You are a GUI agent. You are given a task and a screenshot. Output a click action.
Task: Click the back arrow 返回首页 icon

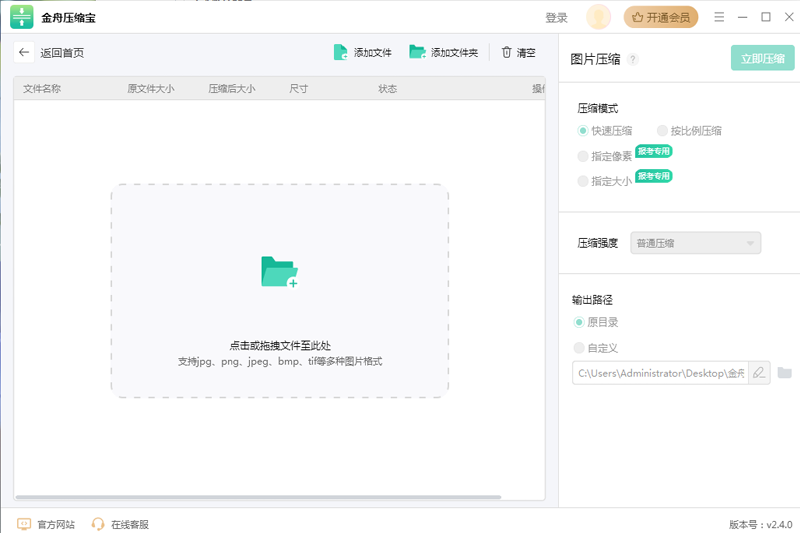tap(24, 53)
